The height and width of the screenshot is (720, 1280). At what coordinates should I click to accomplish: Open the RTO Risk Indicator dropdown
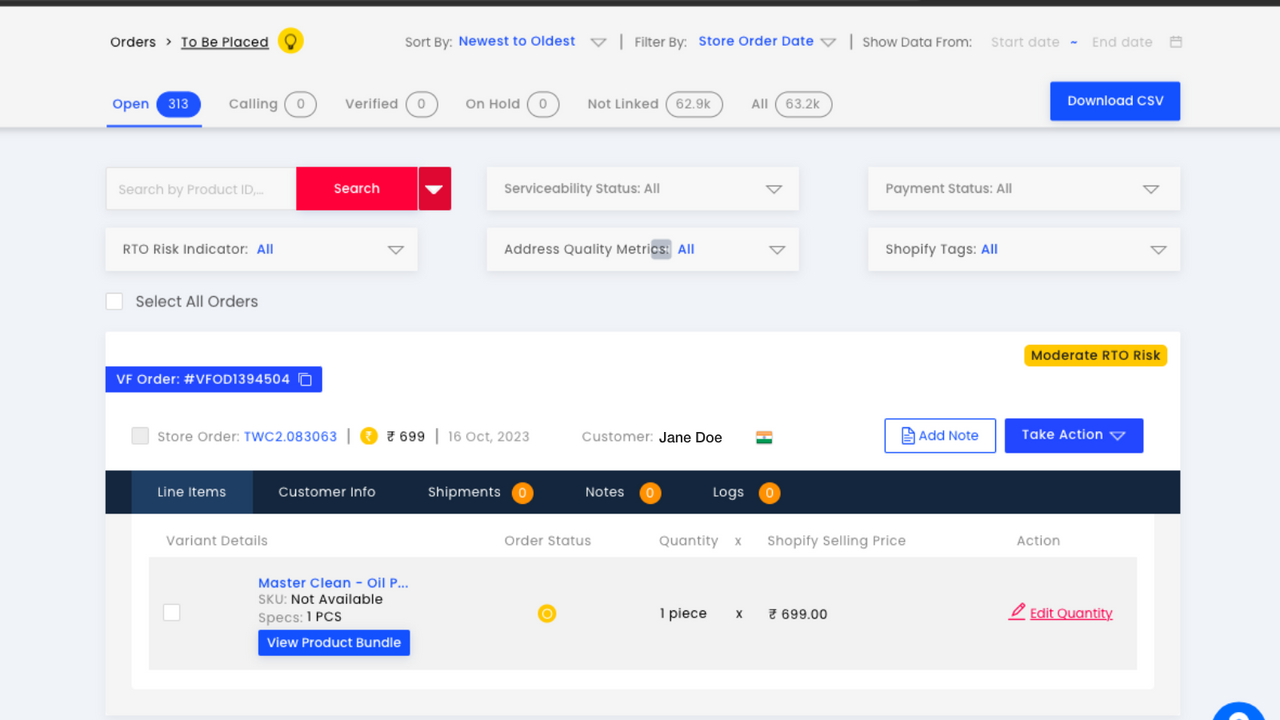pos(262,250)
